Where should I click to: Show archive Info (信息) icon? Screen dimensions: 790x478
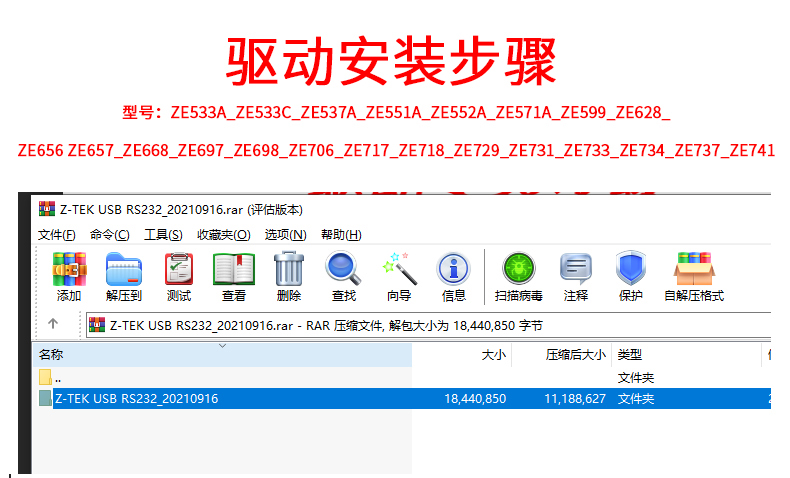coord(453,269)
